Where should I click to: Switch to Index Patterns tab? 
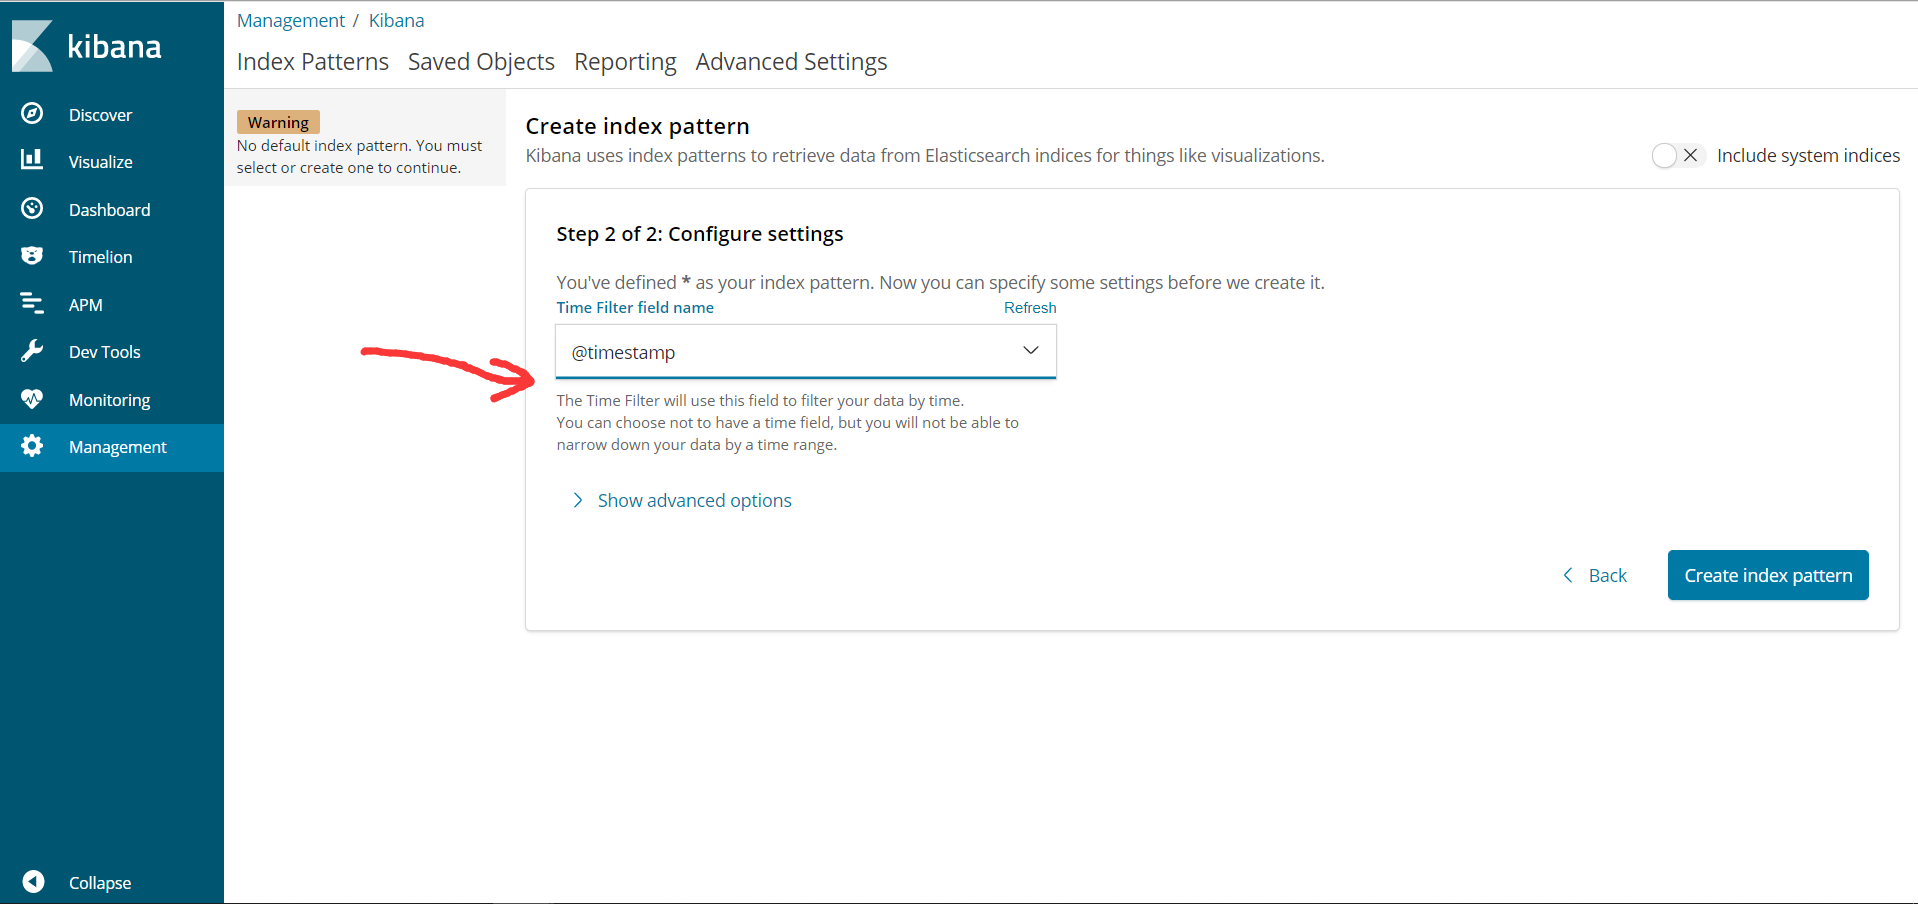[313, 62]
